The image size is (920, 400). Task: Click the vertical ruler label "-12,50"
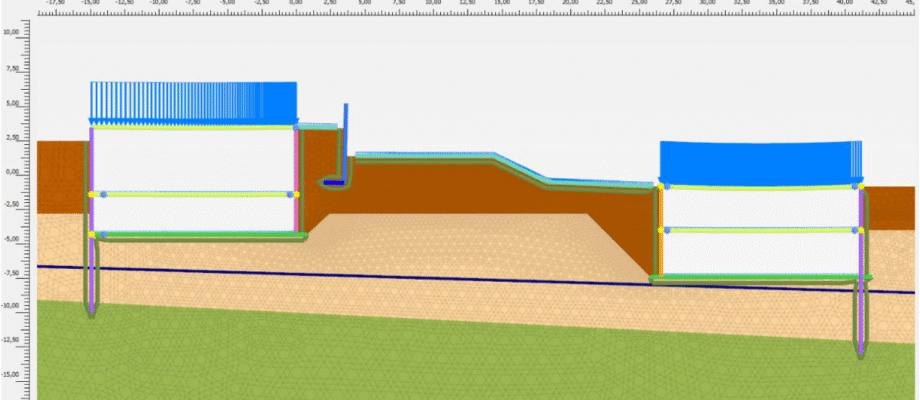point(11,340)
